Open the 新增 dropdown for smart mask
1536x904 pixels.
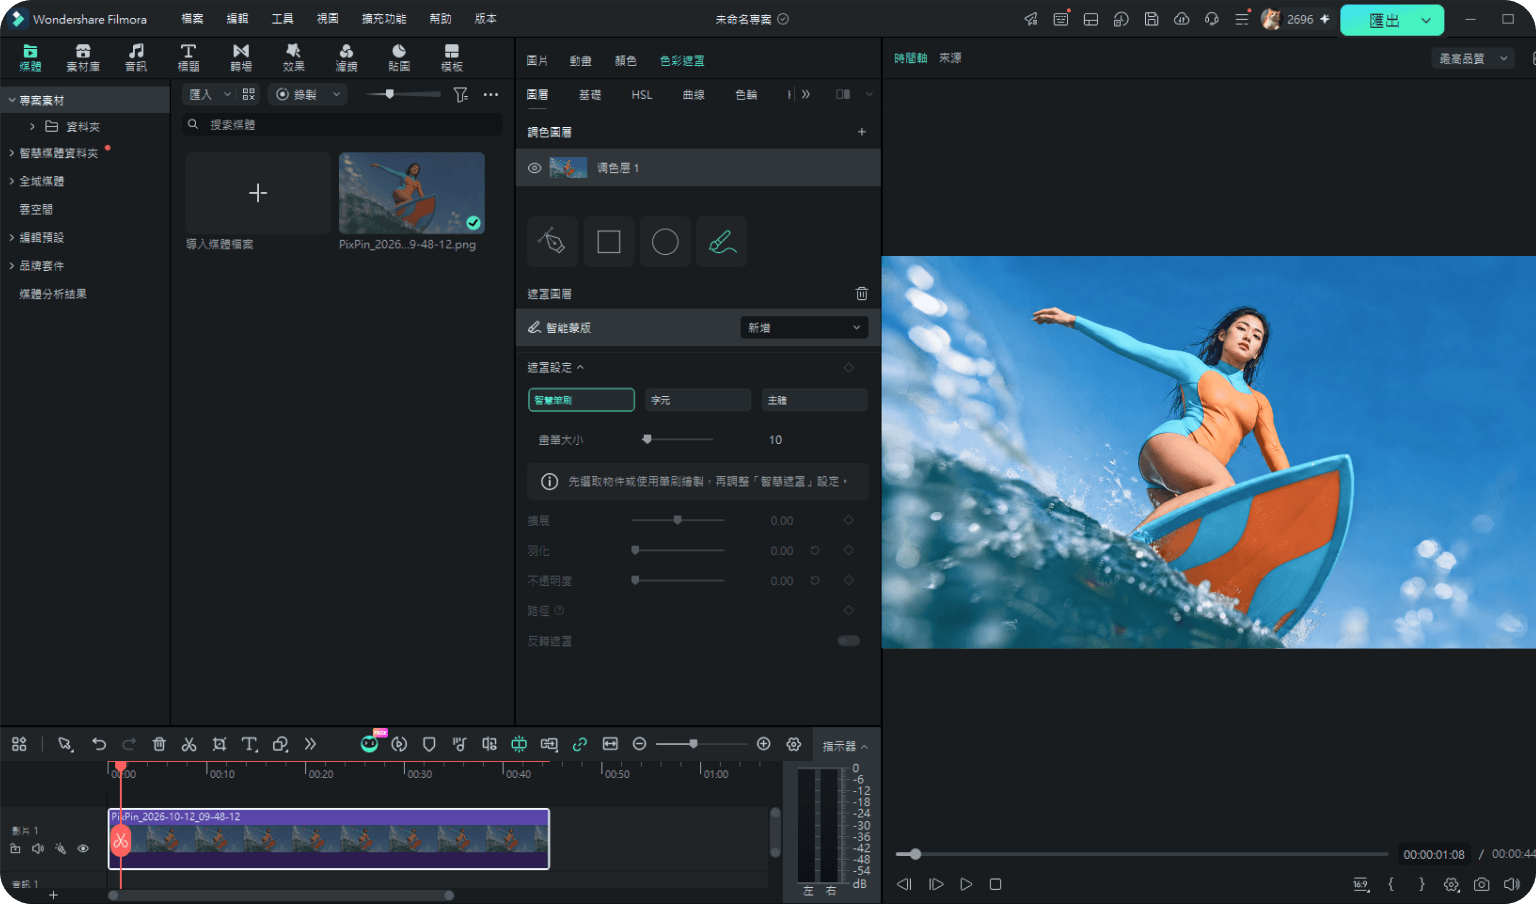tap(804, 328)
